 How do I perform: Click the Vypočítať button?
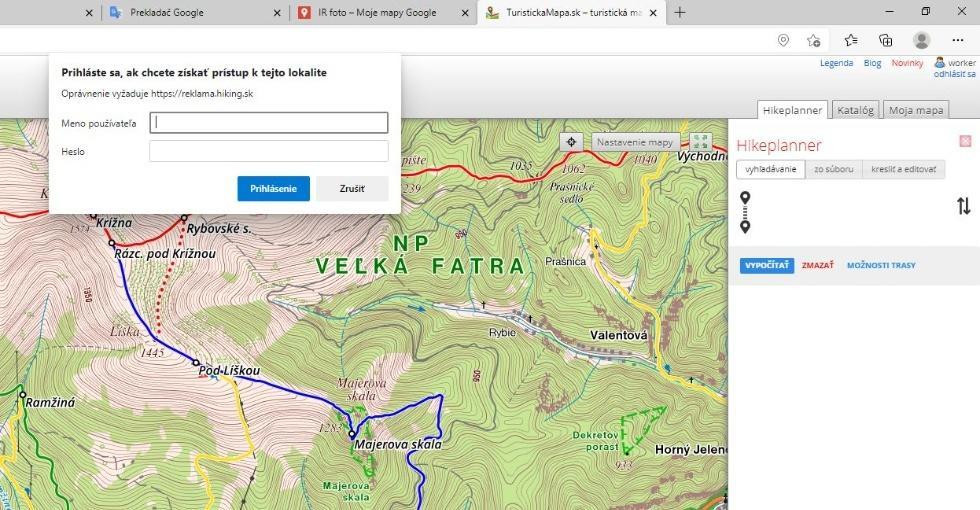(766, 265)
